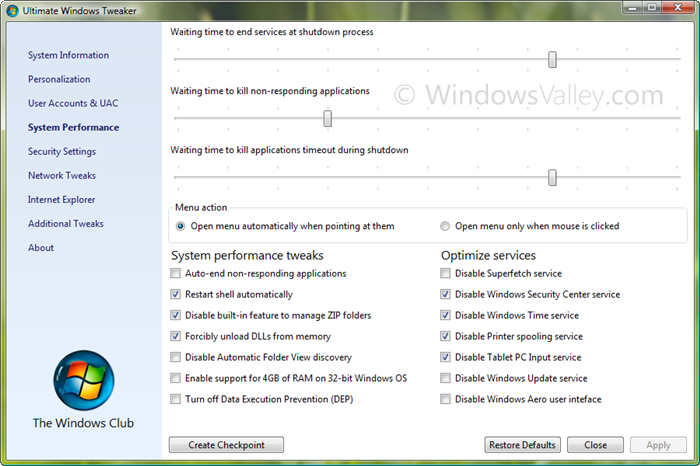700x466 pixels.
Task: Uncheck Disable Printer spooling service
Action: point(445,336)
